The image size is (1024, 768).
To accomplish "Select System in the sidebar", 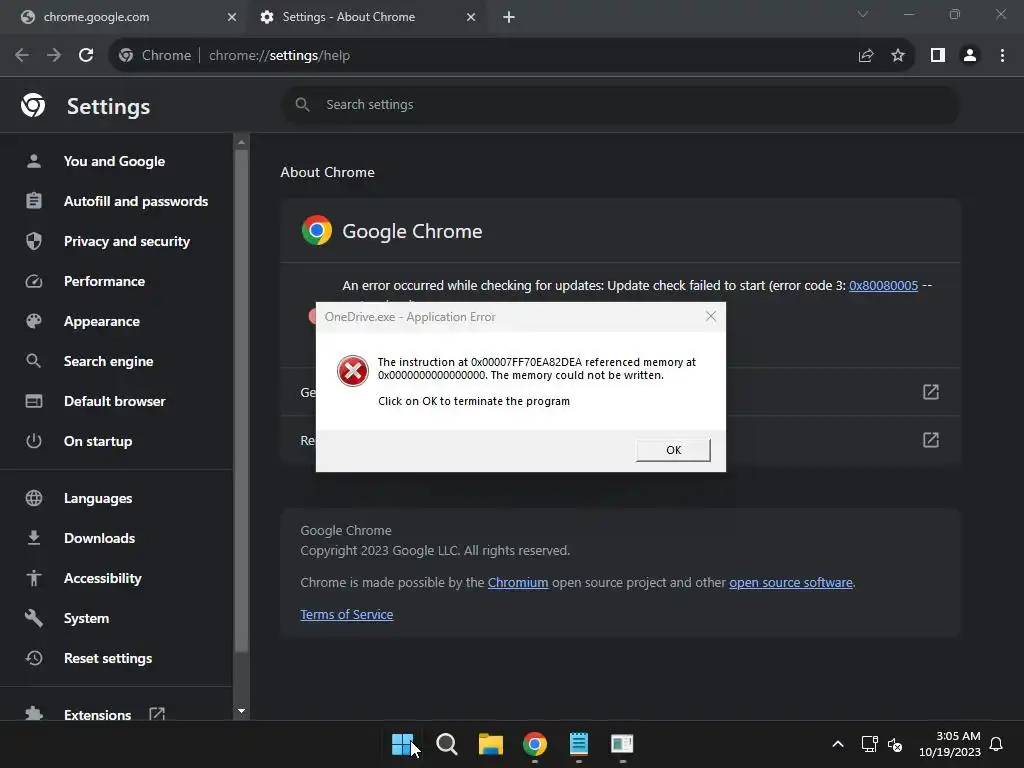I will pos(86,618).
